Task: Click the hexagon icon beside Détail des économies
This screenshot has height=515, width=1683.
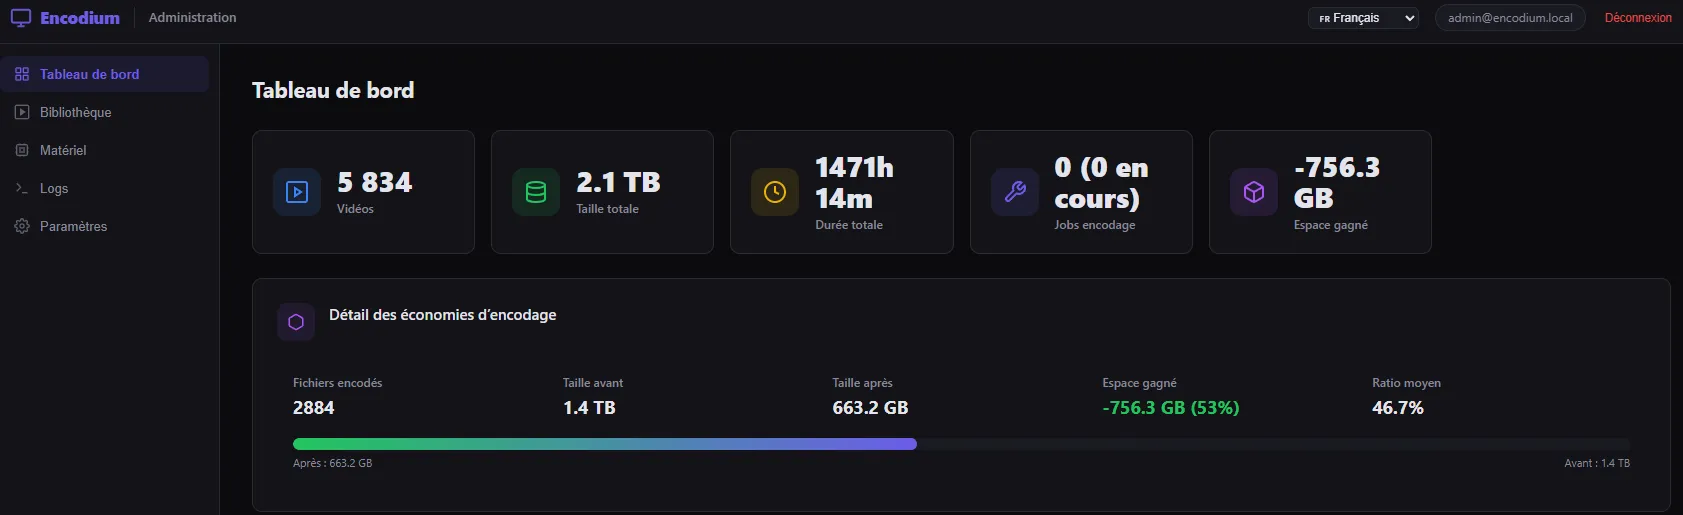Action: click(x=296, y=322)
